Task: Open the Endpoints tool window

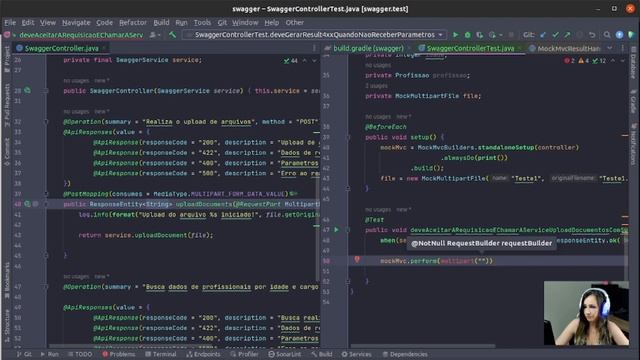Action: click(x=203, y=354)
